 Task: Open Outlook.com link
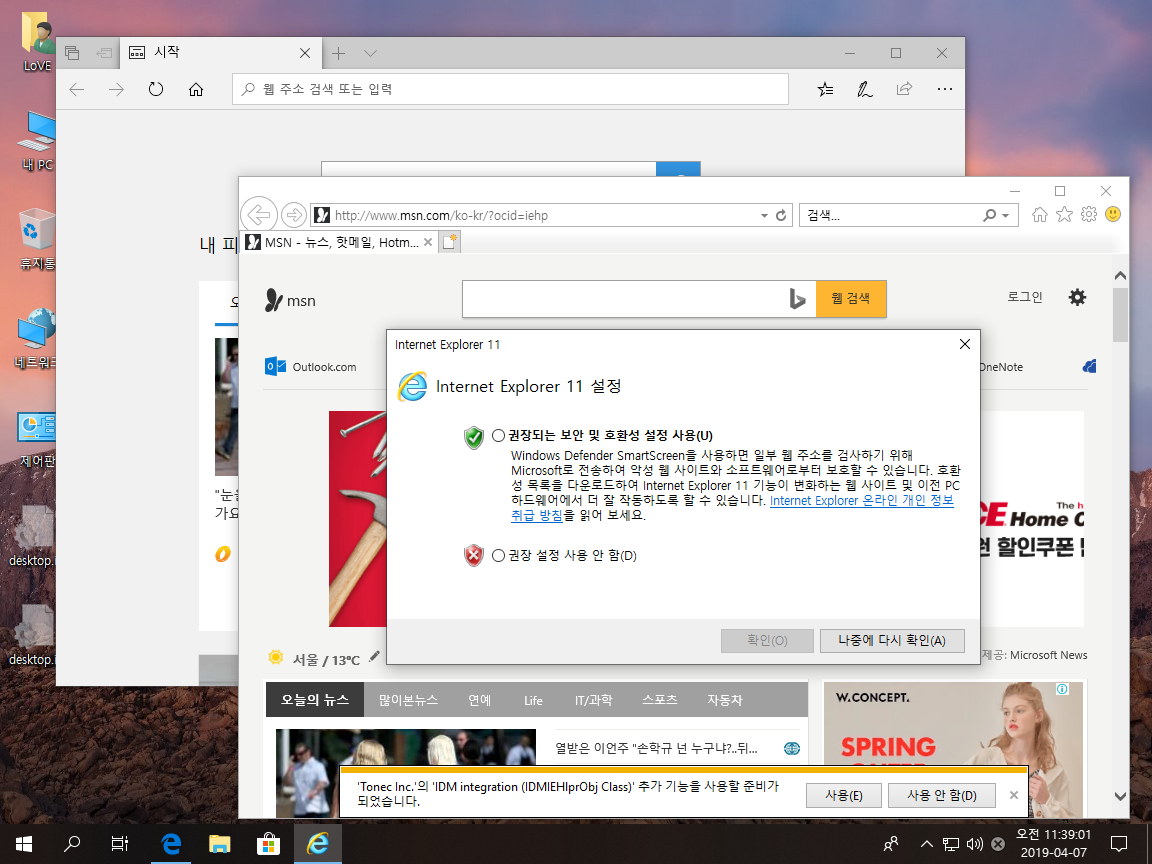pyautogui.click(x=311, y=367)
